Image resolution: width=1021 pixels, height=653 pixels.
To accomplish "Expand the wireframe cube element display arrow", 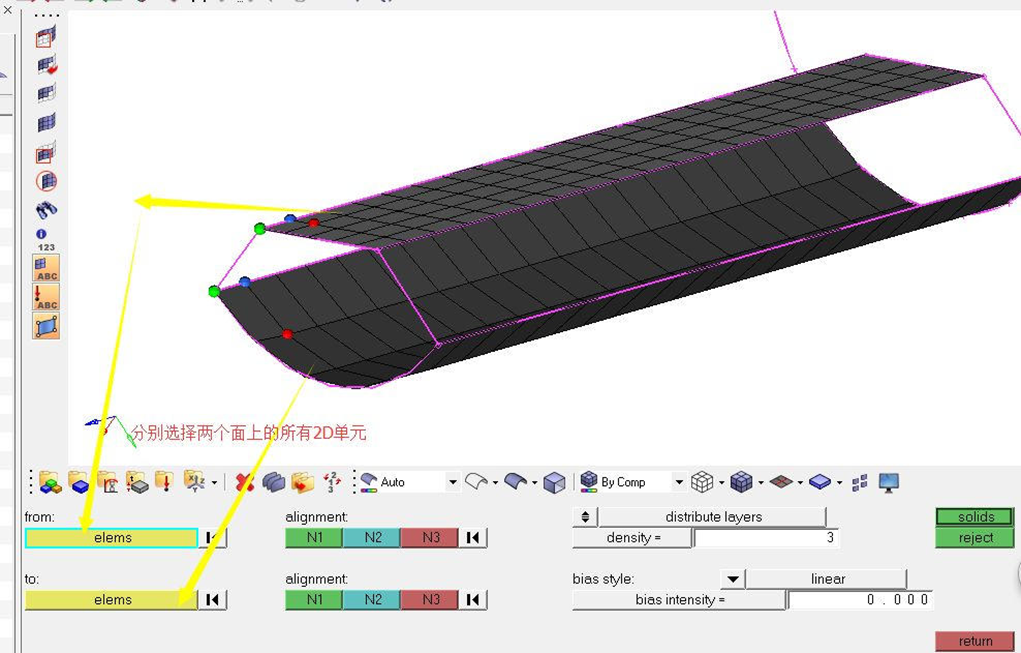I will [721, 483].
